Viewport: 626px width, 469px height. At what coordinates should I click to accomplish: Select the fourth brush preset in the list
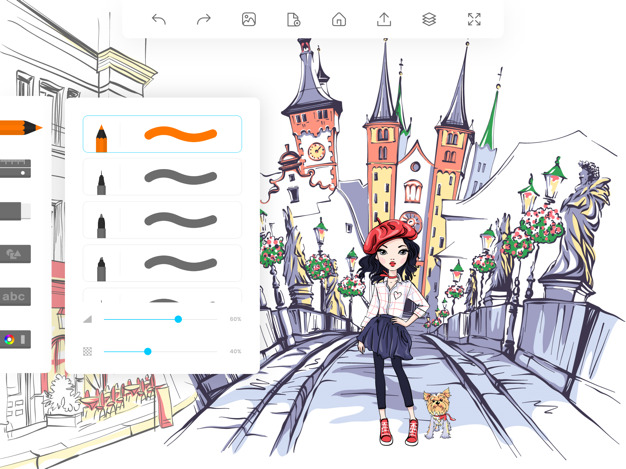pos(162,264)
